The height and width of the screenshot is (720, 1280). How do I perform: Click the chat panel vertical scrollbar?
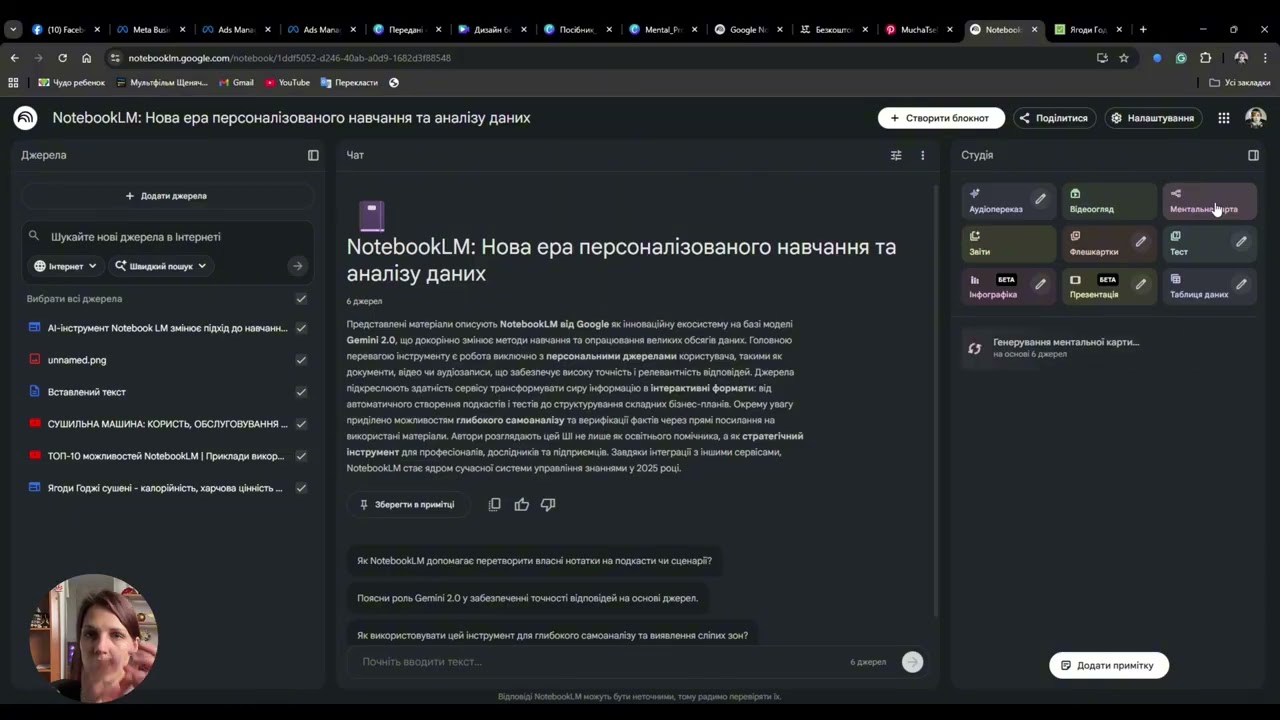[x=936, y=400]
